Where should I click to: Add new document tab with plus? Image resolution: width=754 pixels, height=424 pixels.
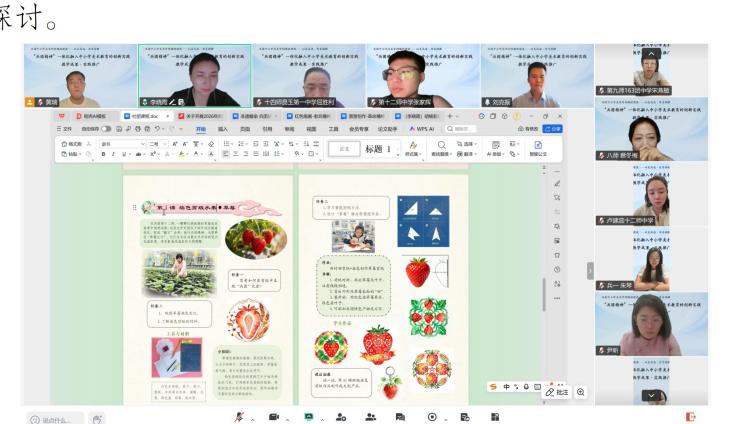pyautogui.click(x=450, y=116)
